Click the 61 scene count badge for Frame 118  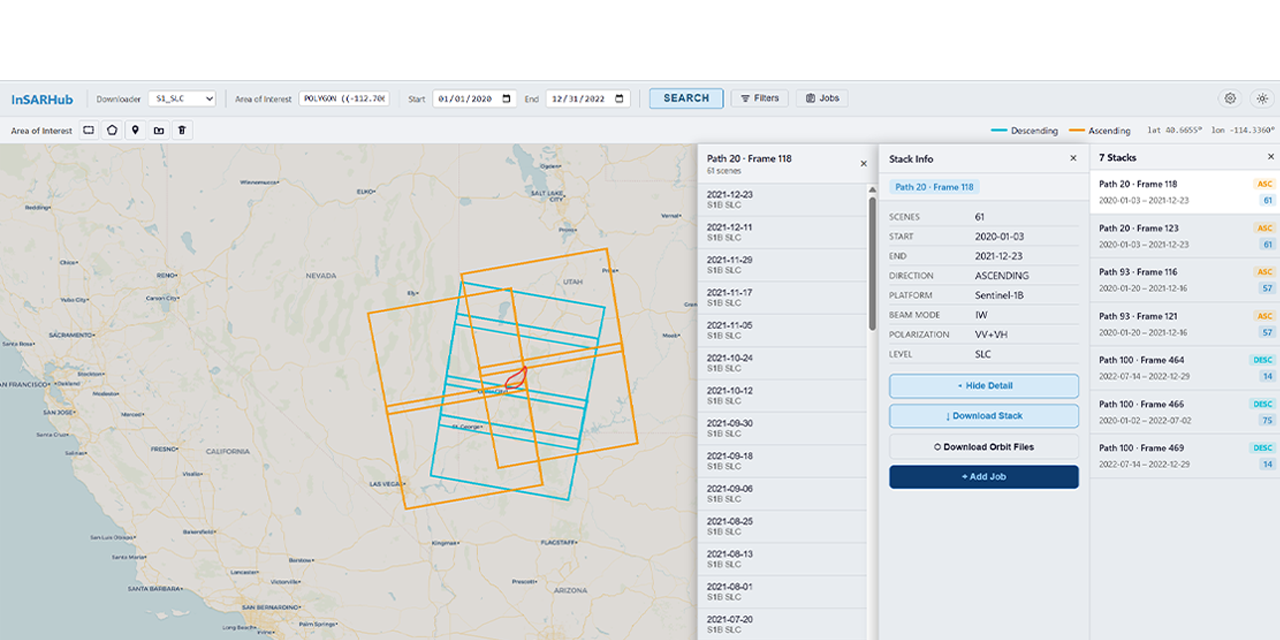pos(1267,200)
